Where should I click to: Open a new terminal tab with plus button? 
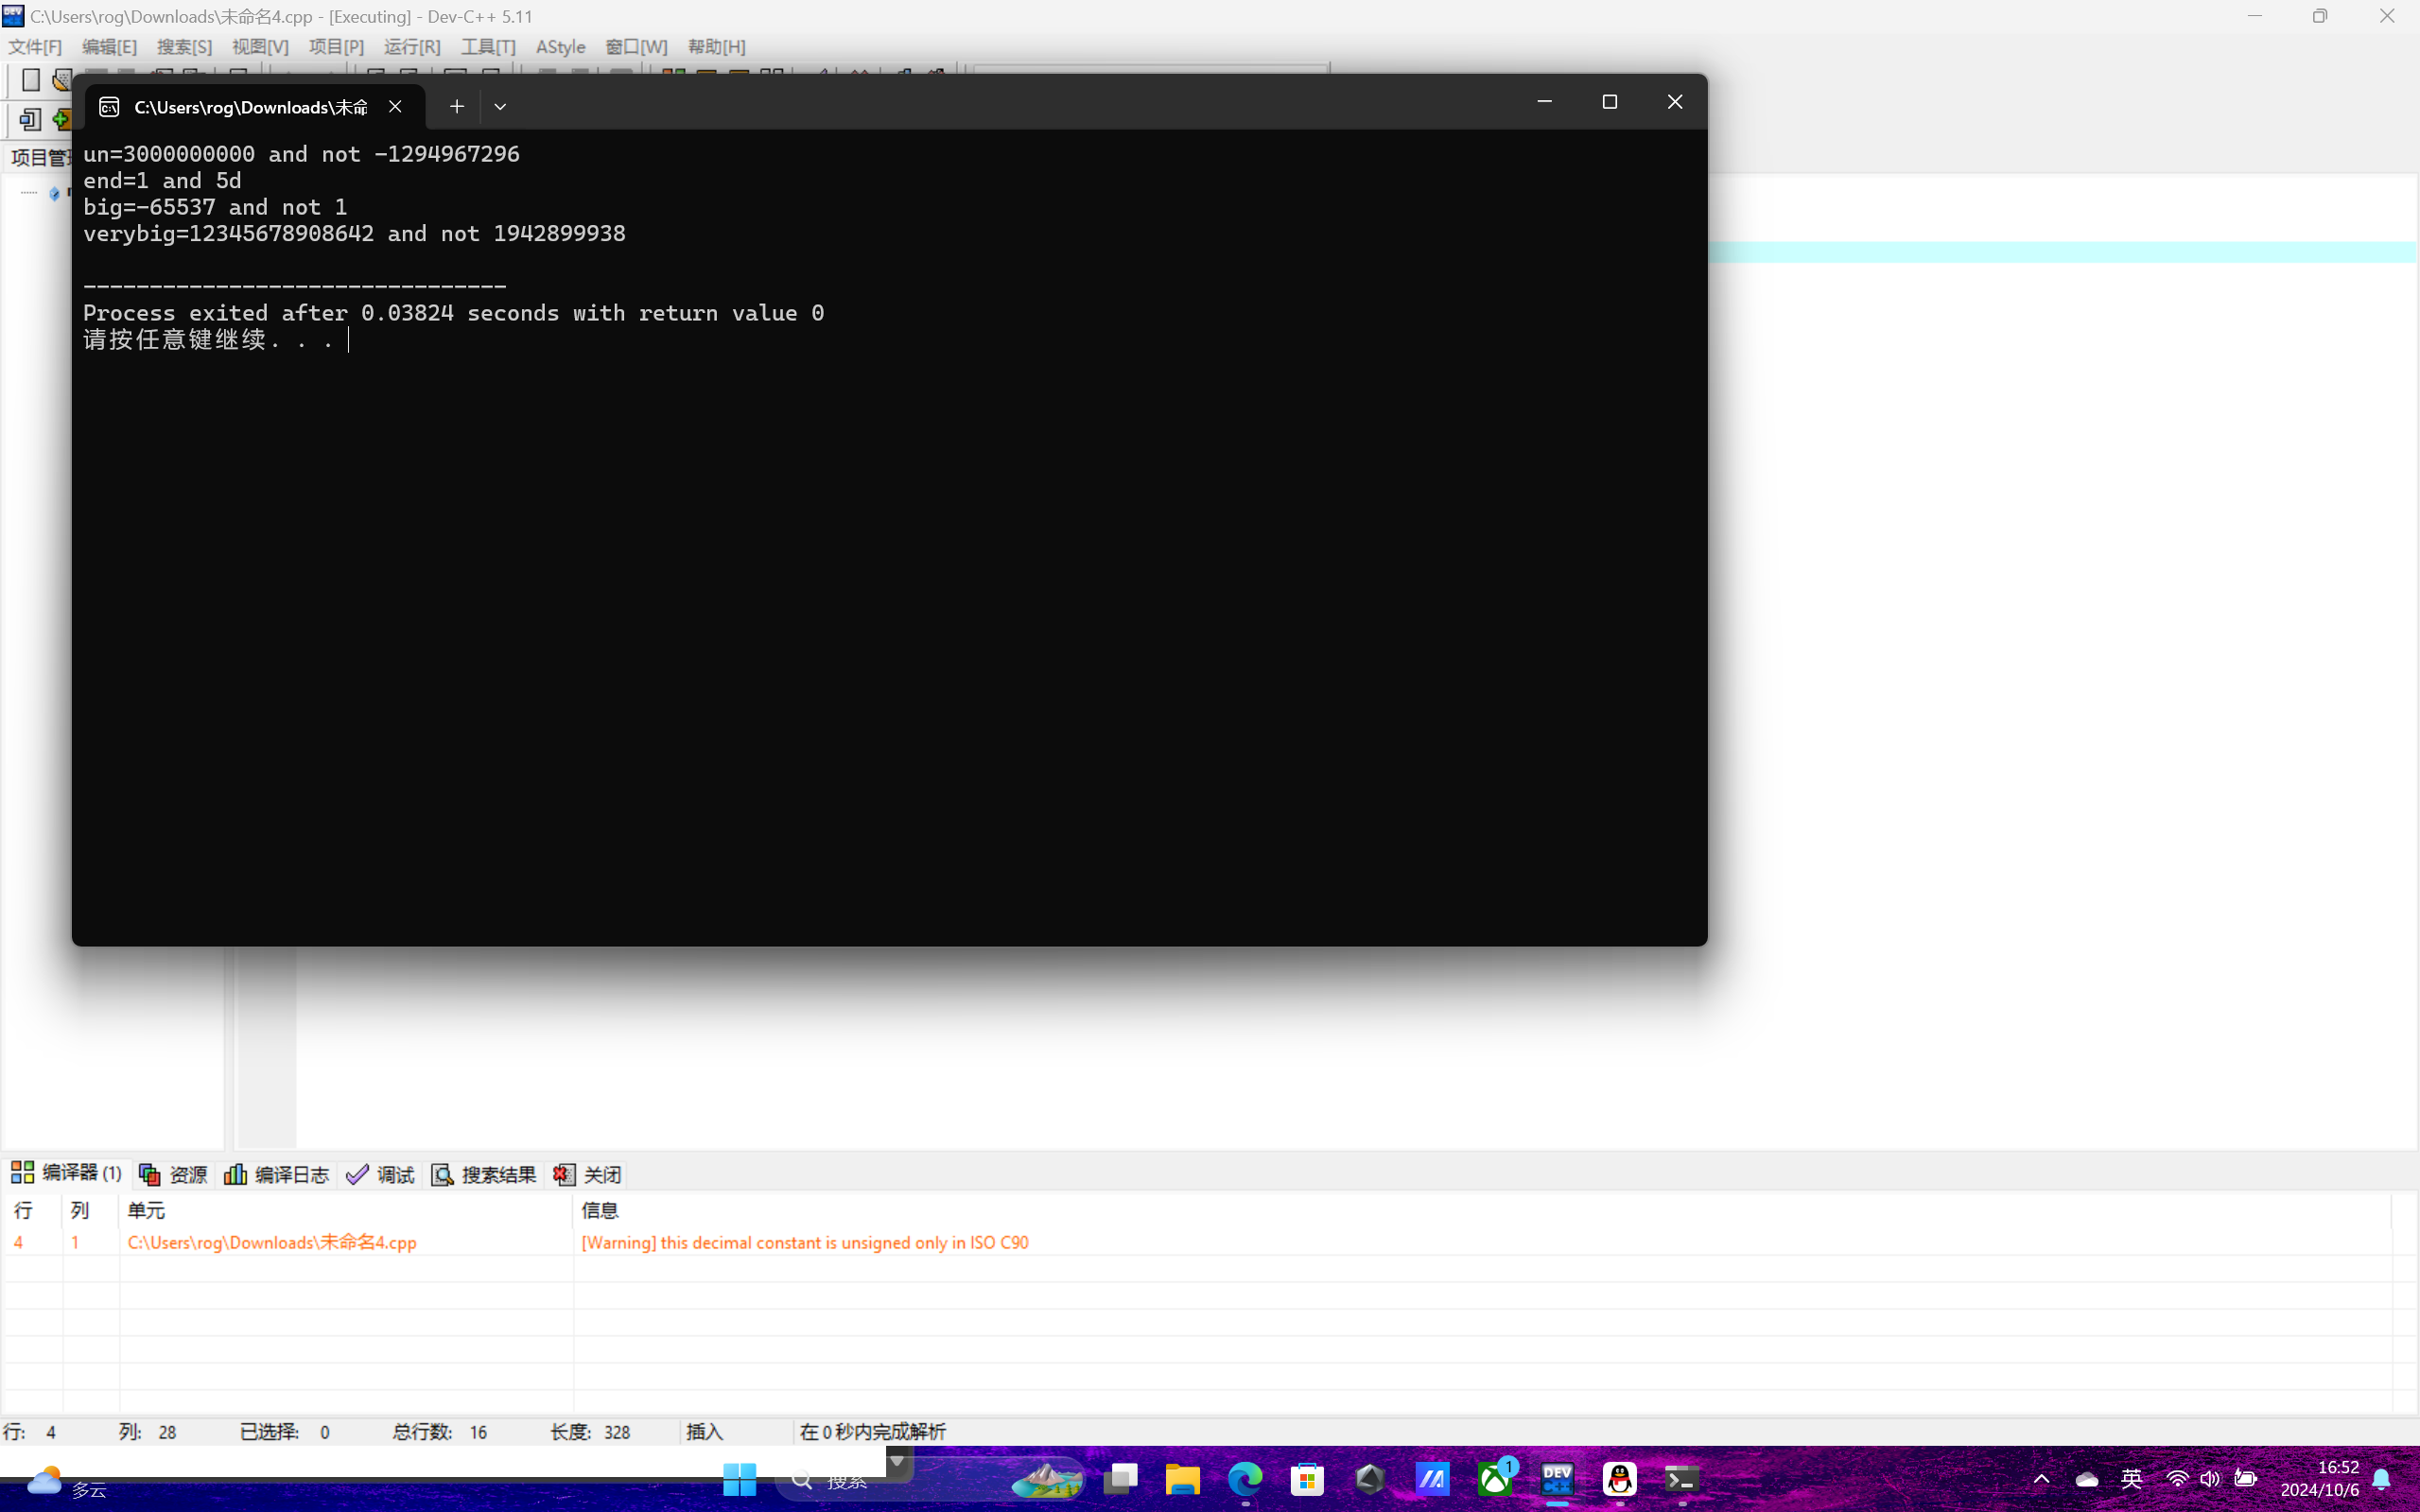(x=457, y=106)
